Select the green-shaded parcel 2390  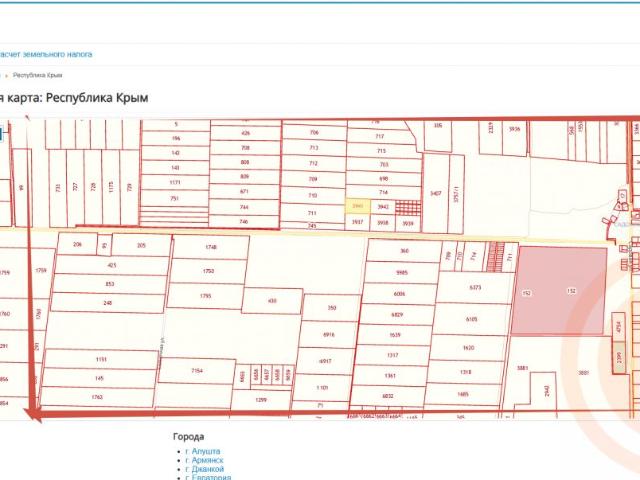click(619, 358)
